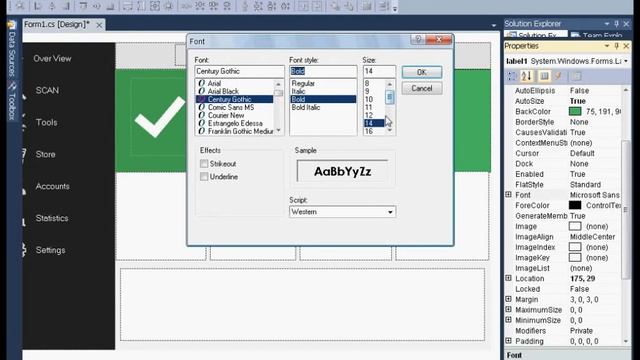Pin the Properties panel
The width and height of the screenshot is (640, 360).
(617, 46)
